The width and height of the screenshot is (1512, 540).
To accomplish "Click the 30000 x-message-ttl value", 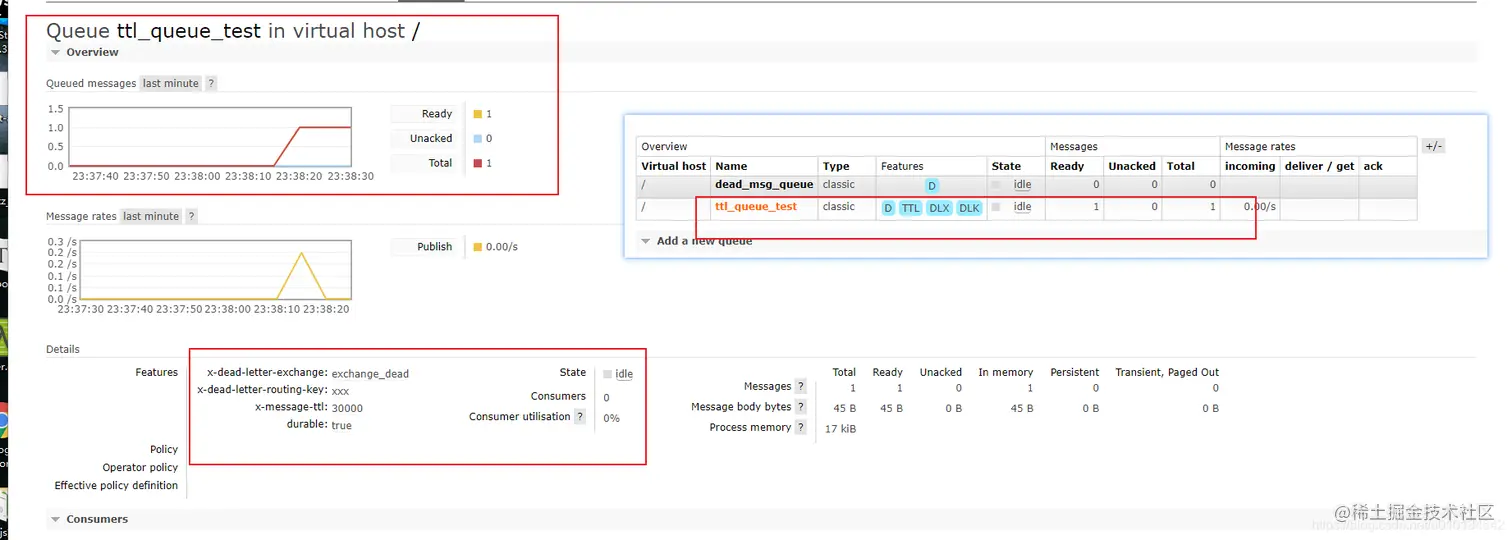I will (x=347, y=408).
